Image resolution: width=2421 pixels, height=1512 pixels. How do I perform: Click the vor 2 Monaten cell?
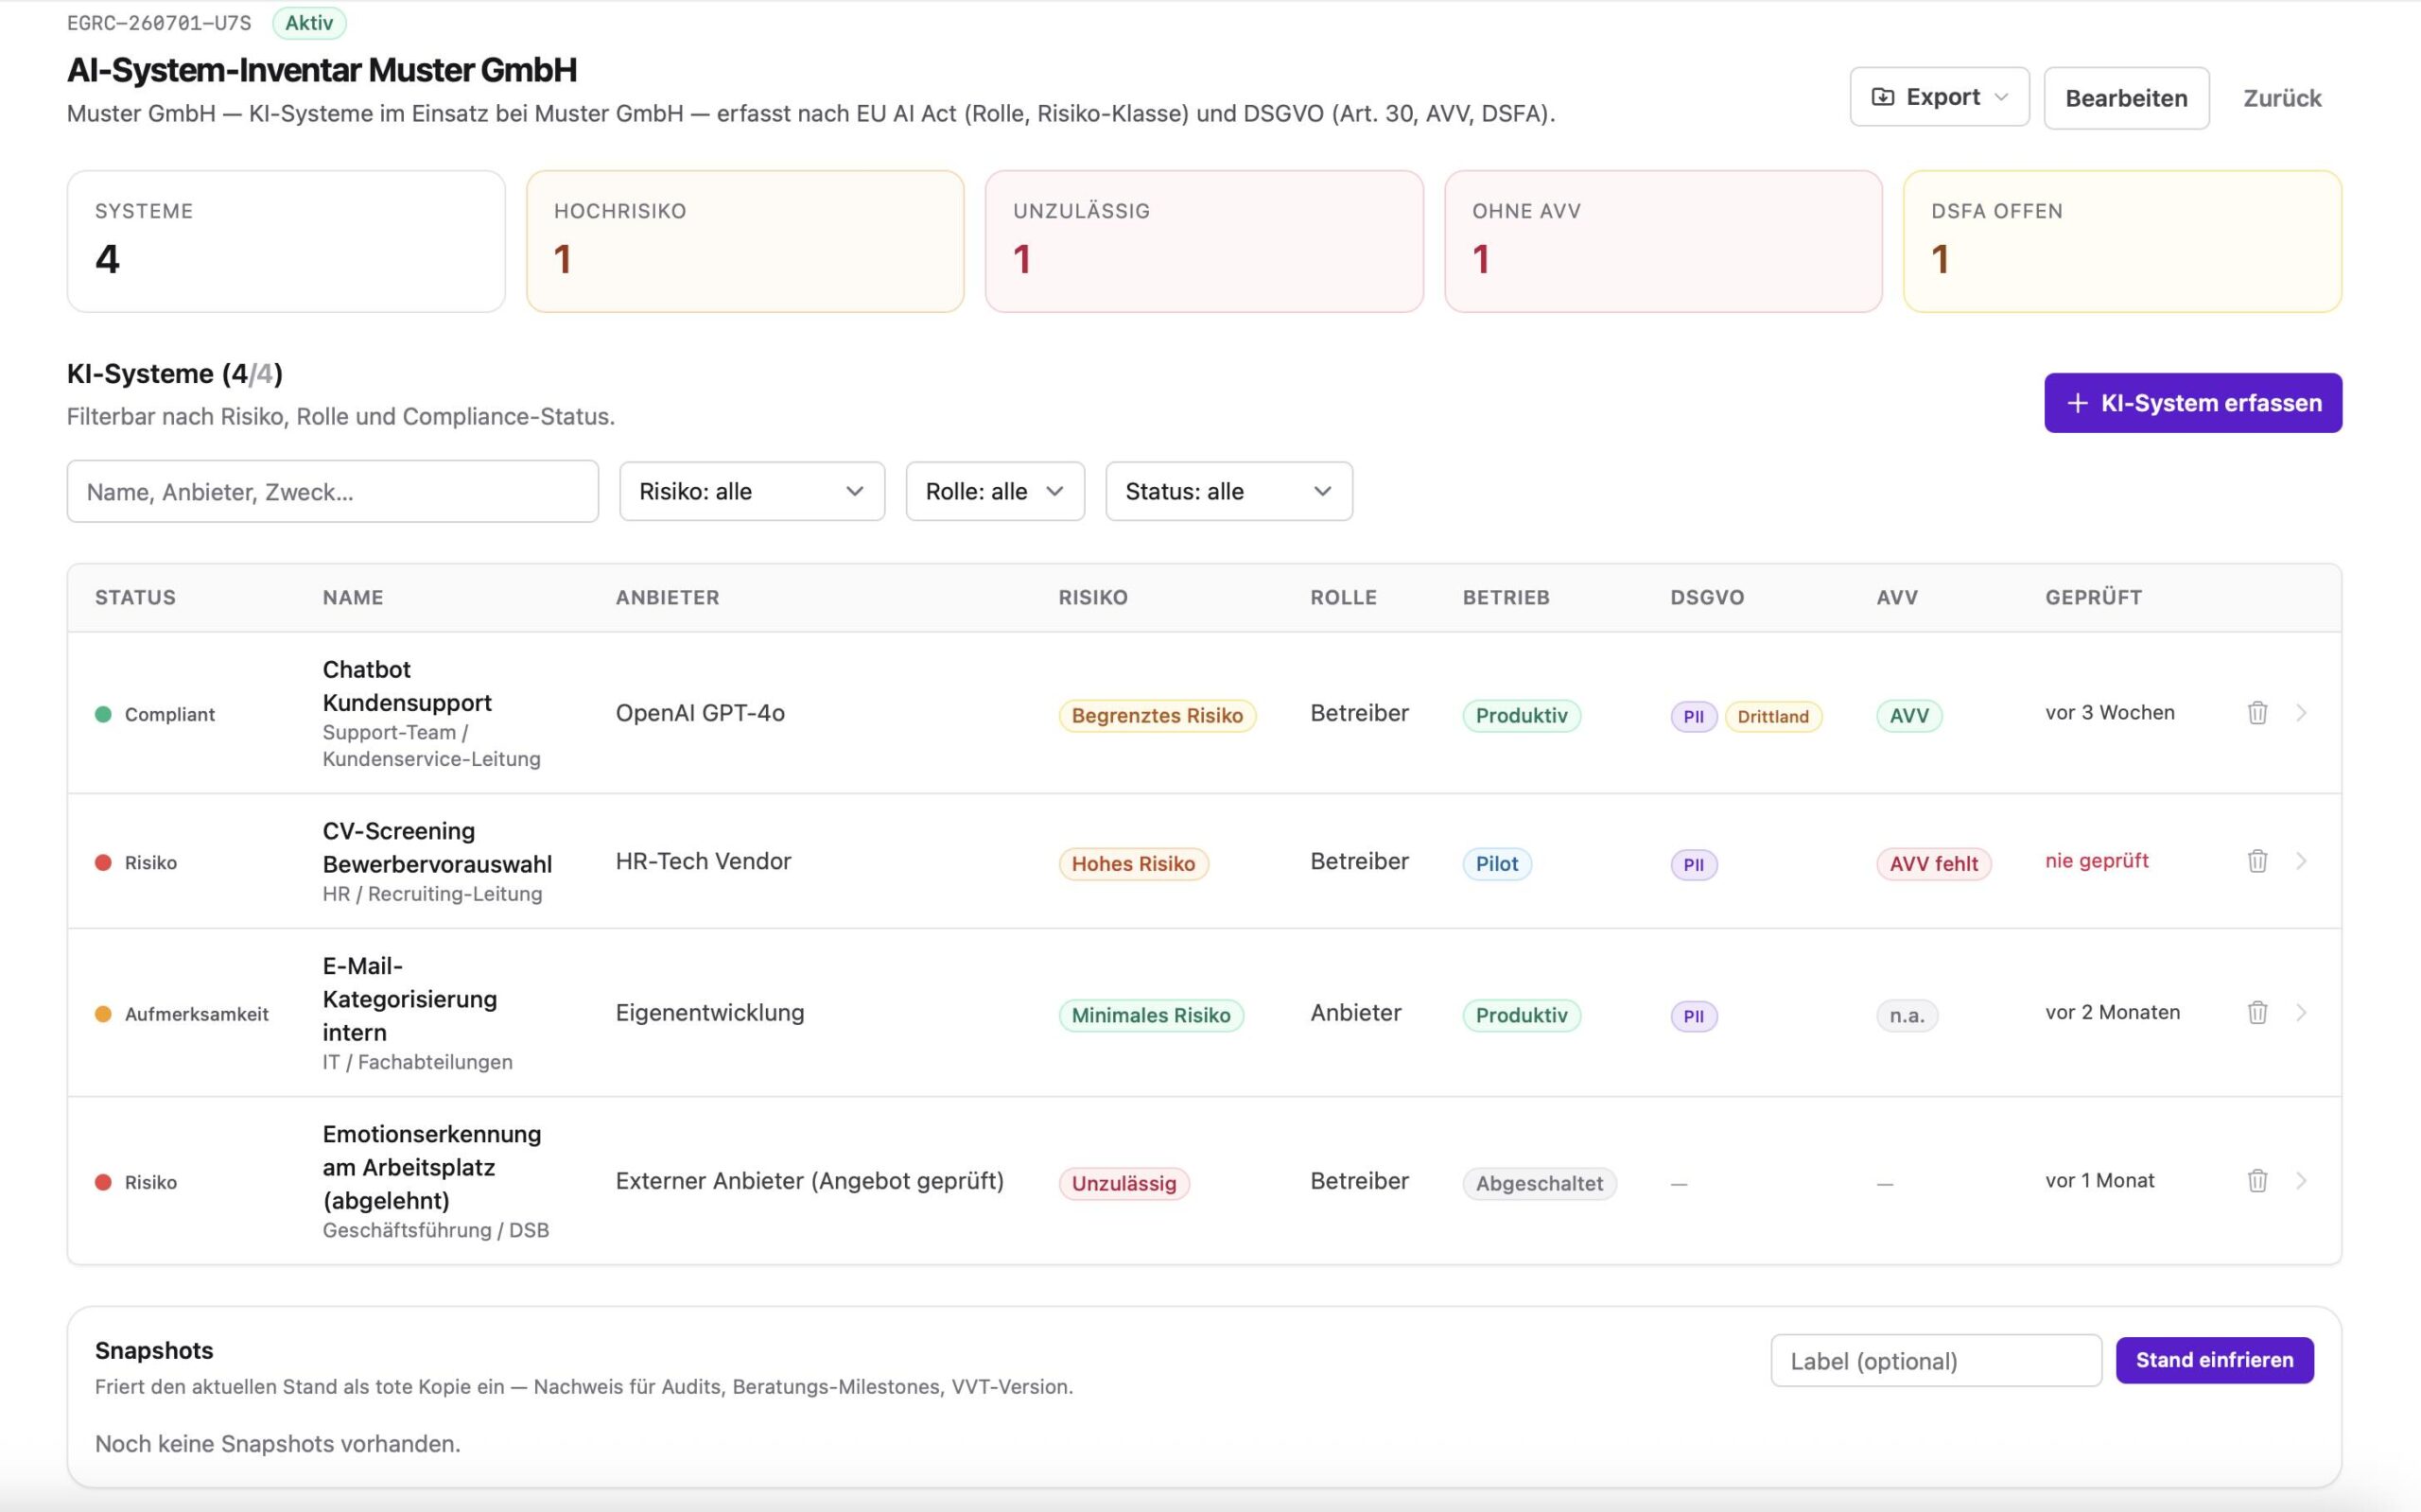[x=2112, y=1012]
